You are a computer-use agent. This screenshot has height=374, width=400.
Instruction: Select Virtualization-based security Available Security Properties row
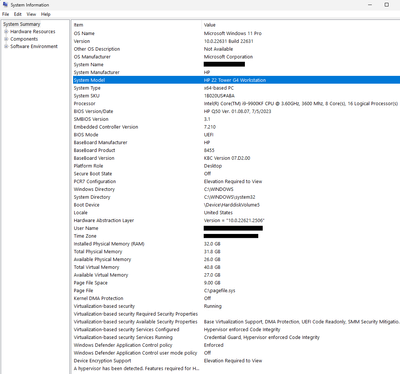point(236,322)
